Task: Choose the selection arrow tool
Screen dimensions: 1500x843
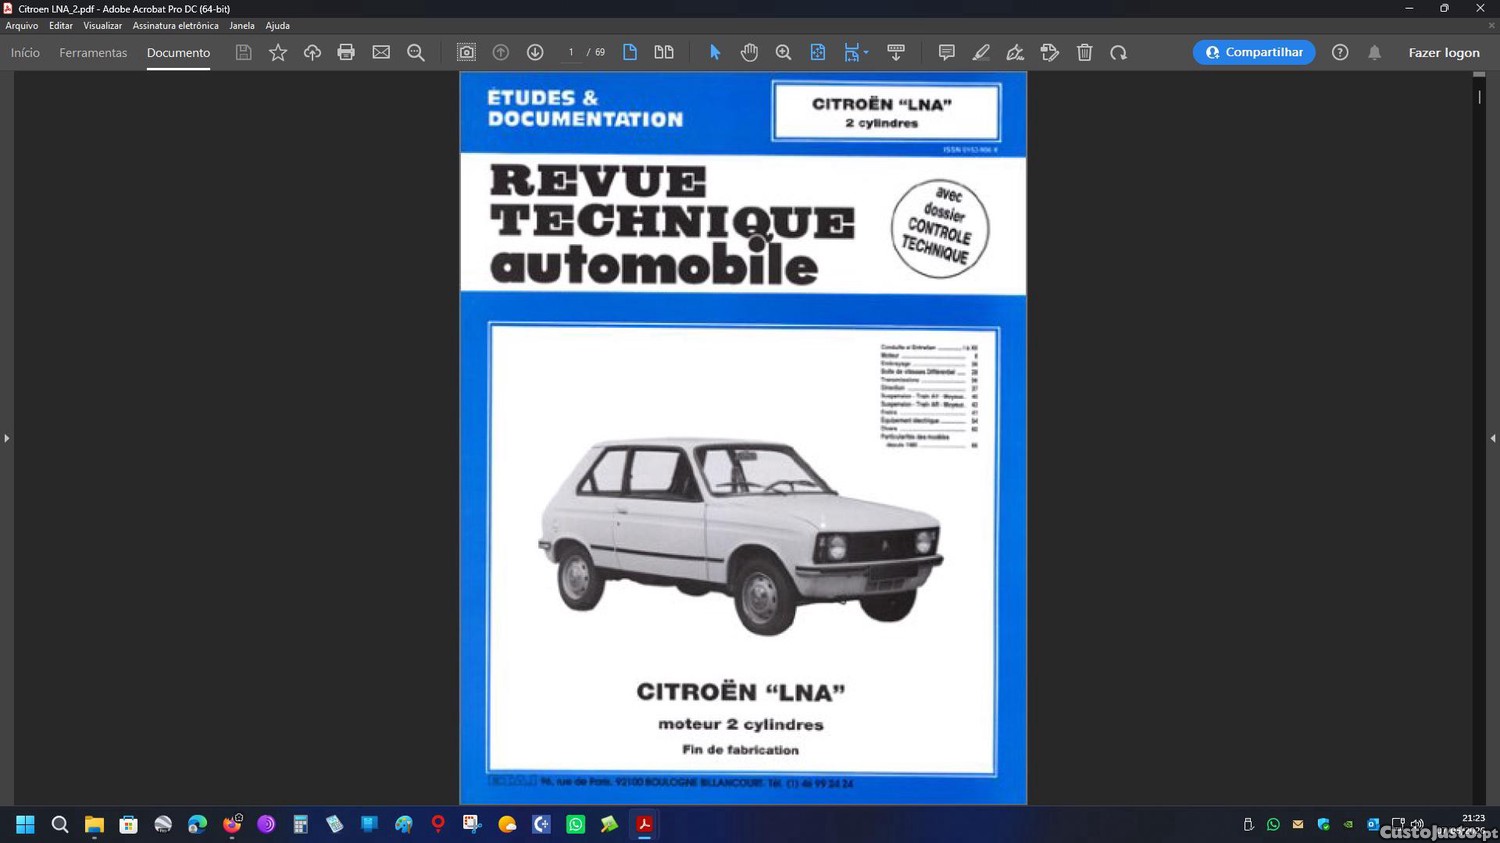Action: point(715,52)
